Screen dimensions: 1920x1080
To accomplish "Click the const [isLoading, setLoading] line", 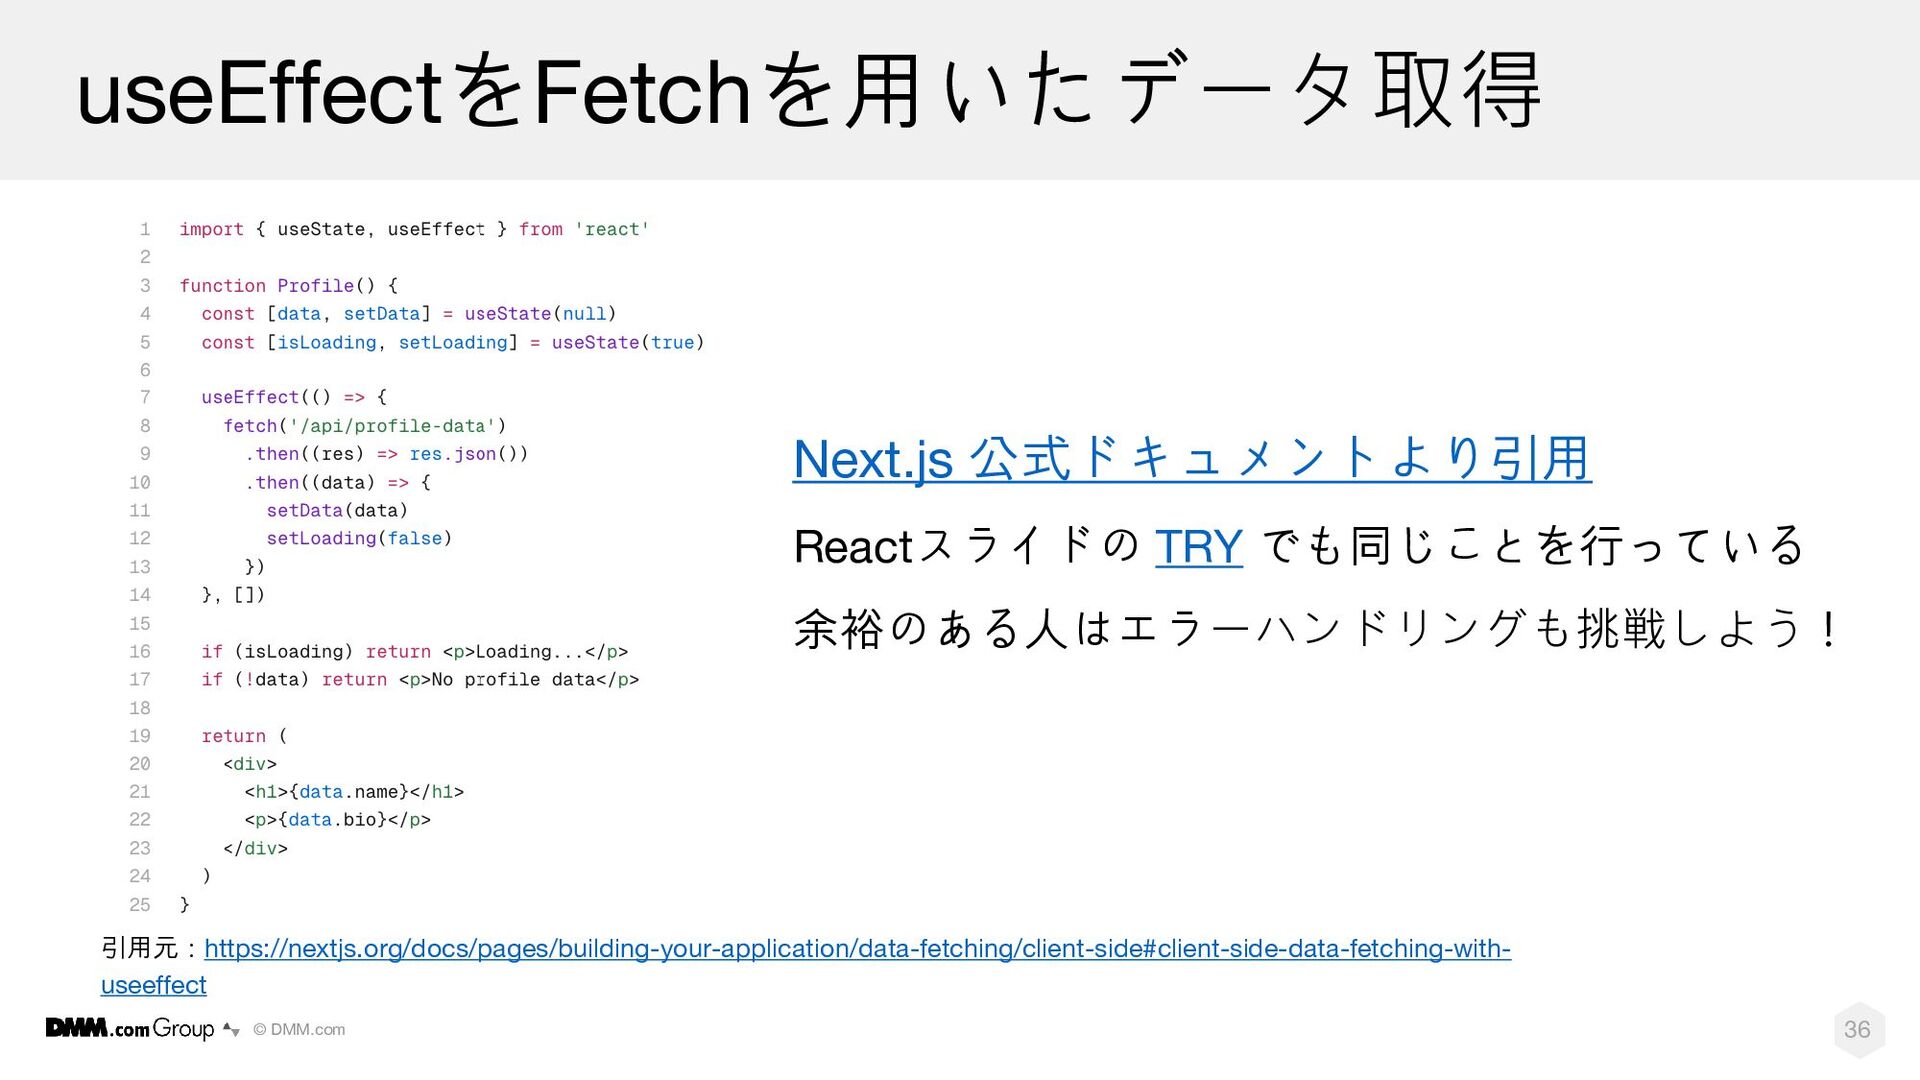I will point(453,343).
